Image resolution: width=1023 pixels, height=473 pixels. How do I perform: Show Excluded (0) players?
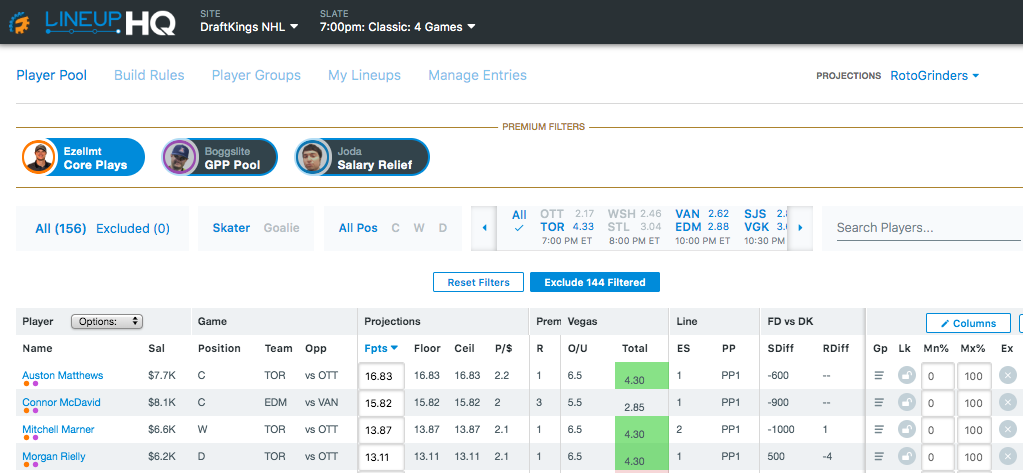[133, 228]
